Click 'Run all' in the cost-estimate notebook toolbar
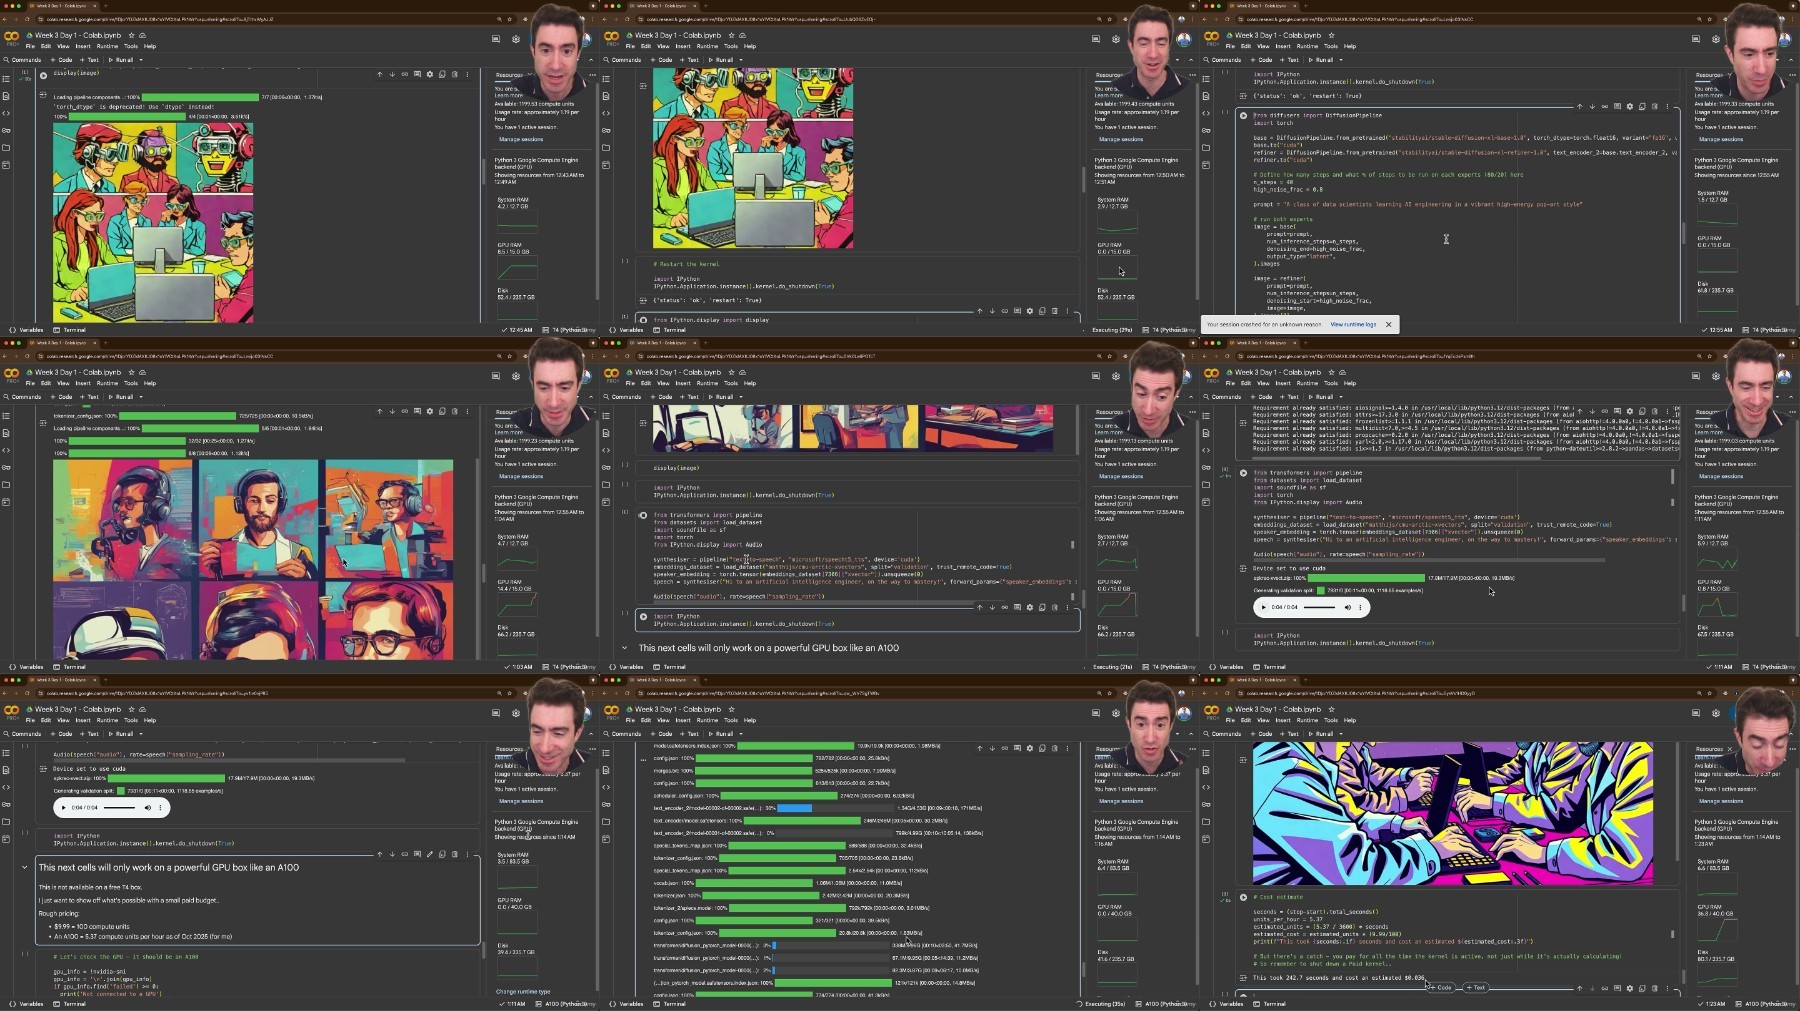The width and height of the screenshot is (1800, 1011). point(1320,734)
